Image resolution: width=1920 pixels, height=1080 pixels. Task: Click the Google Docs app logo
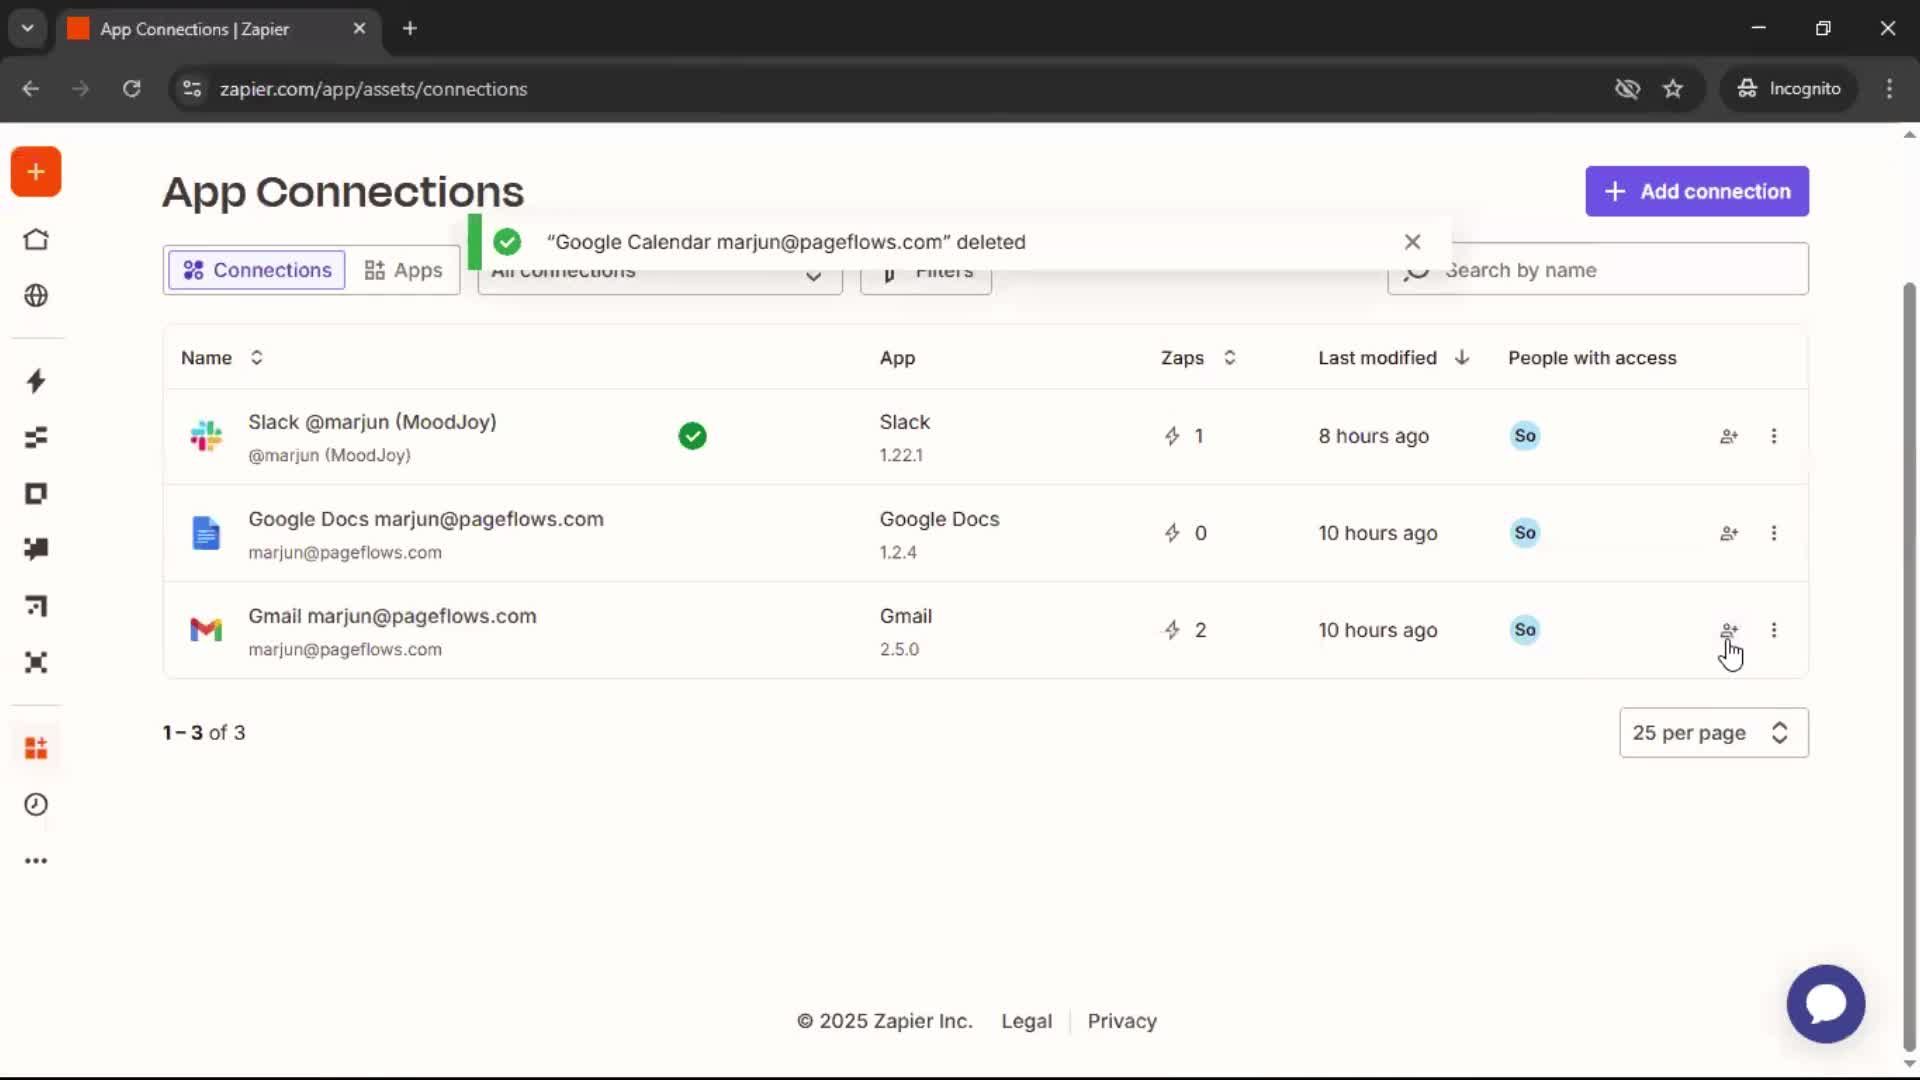tap(206, 533)
